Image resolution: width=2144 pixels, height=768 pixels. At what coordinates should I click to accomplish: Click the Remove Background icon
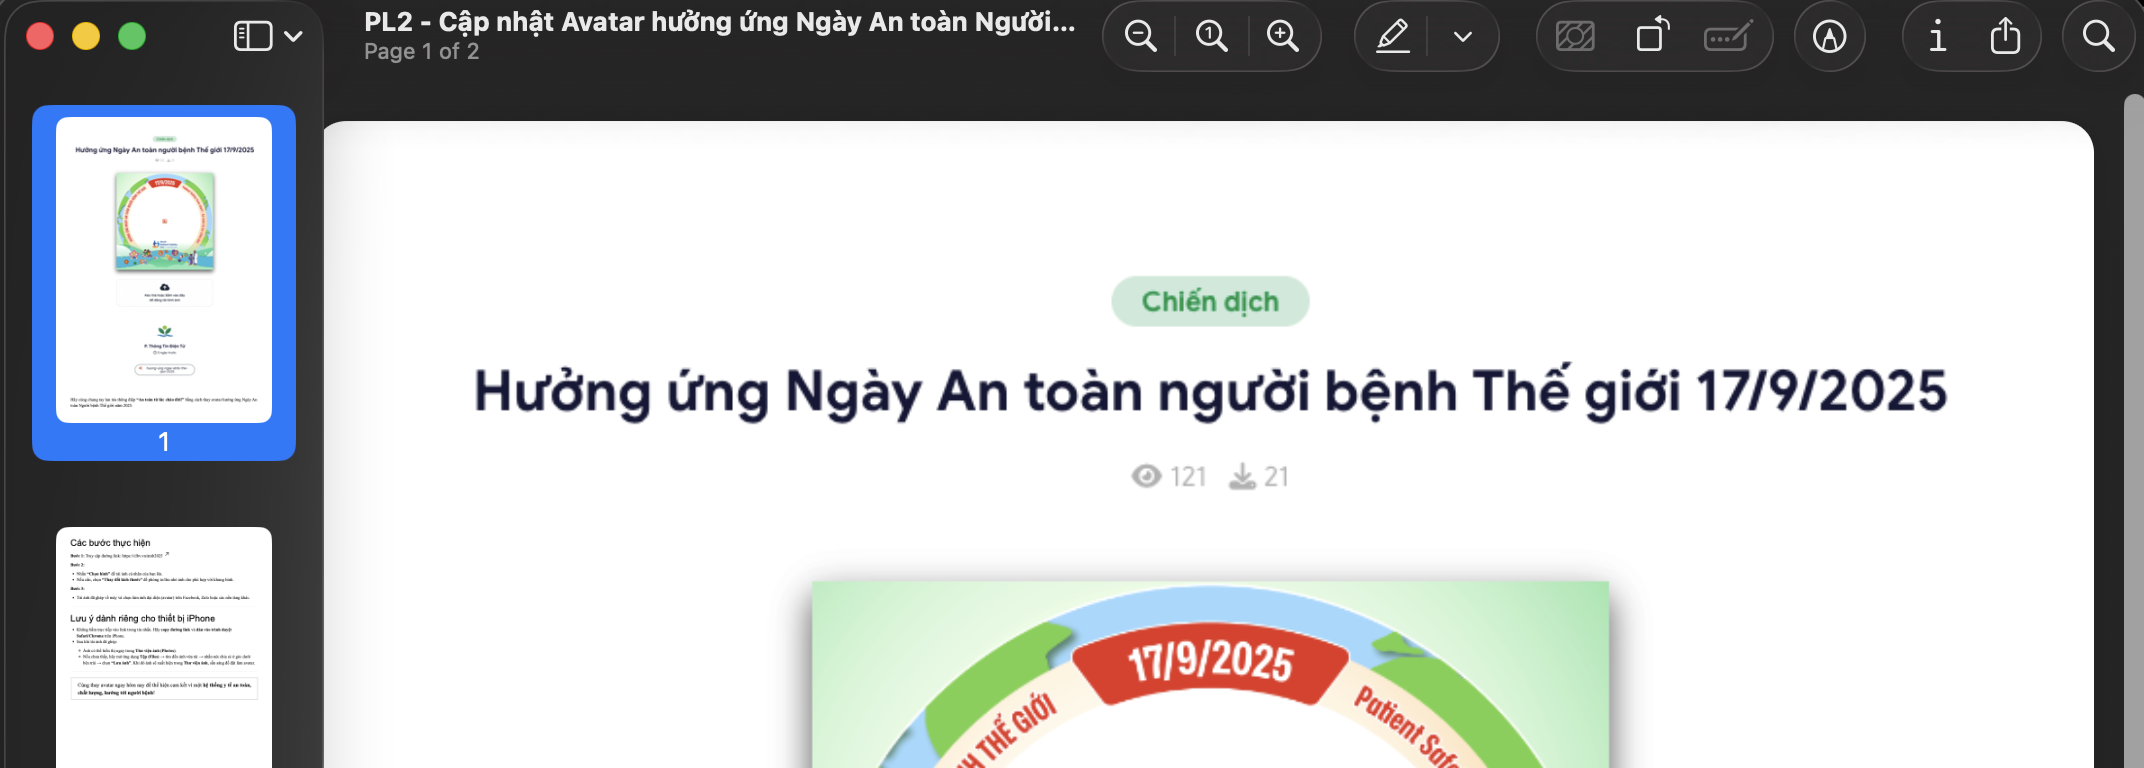(x=1575, y=37)
